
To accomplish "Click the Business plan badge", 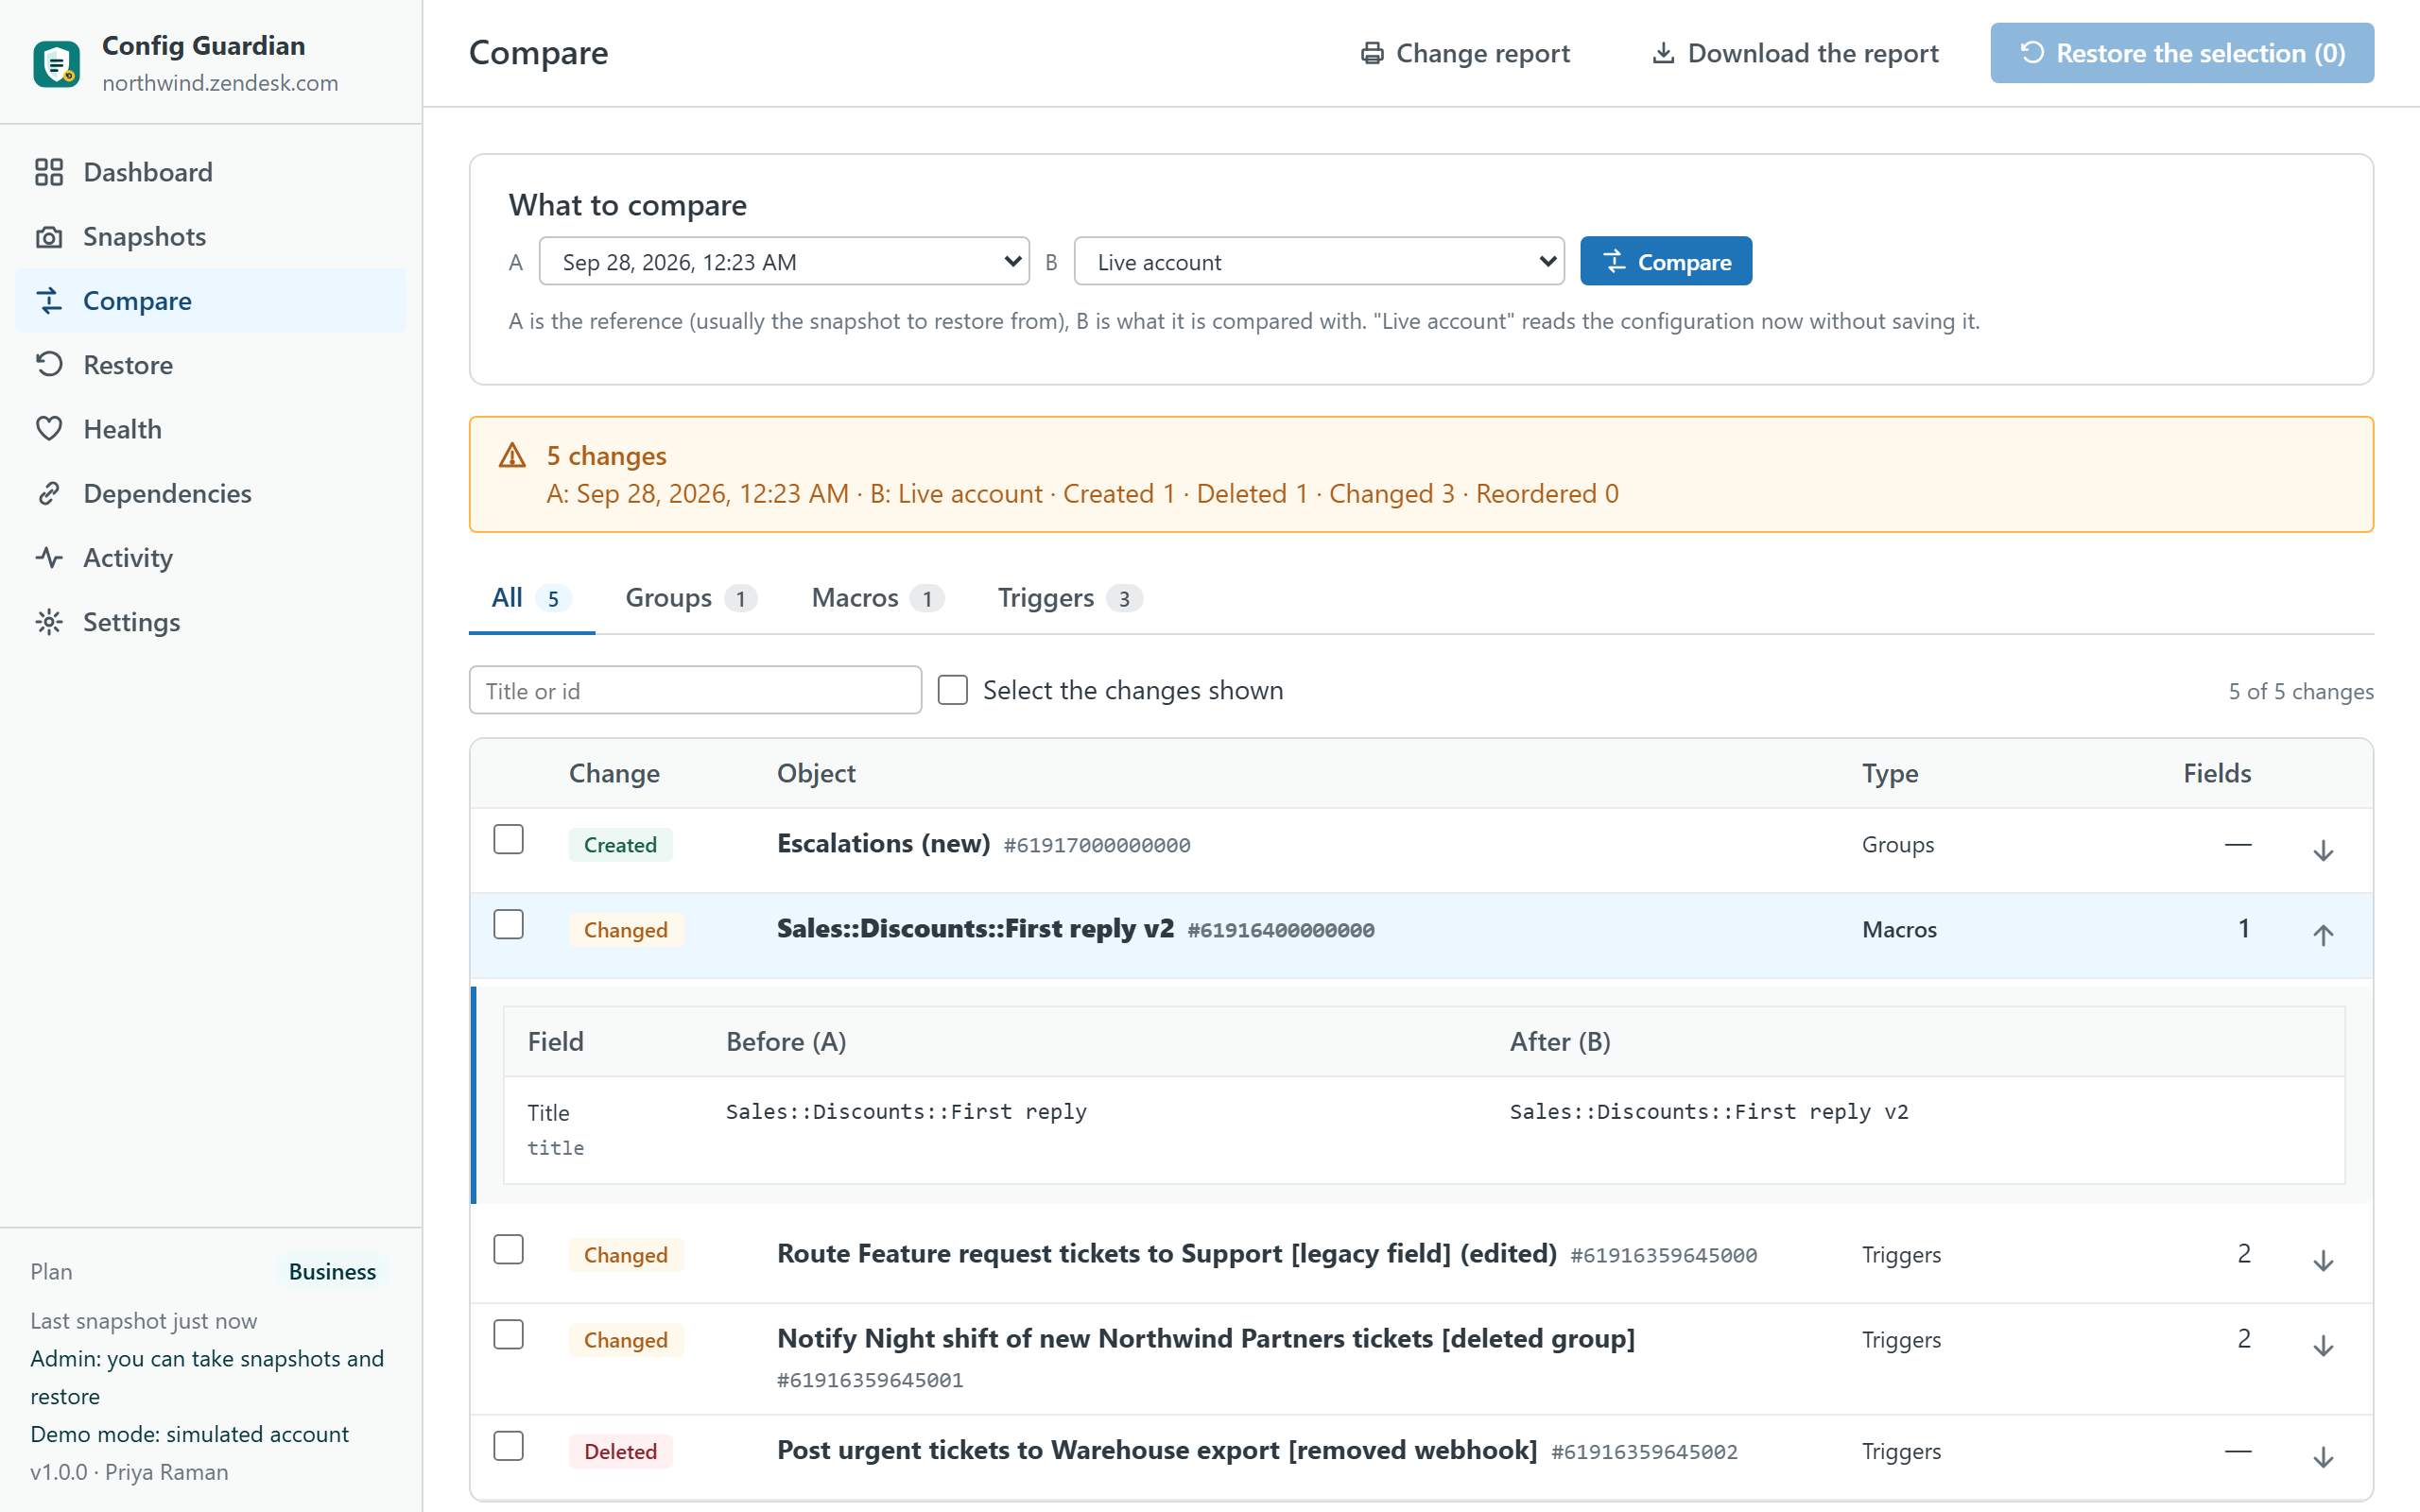I will [x=332, y=1271].
